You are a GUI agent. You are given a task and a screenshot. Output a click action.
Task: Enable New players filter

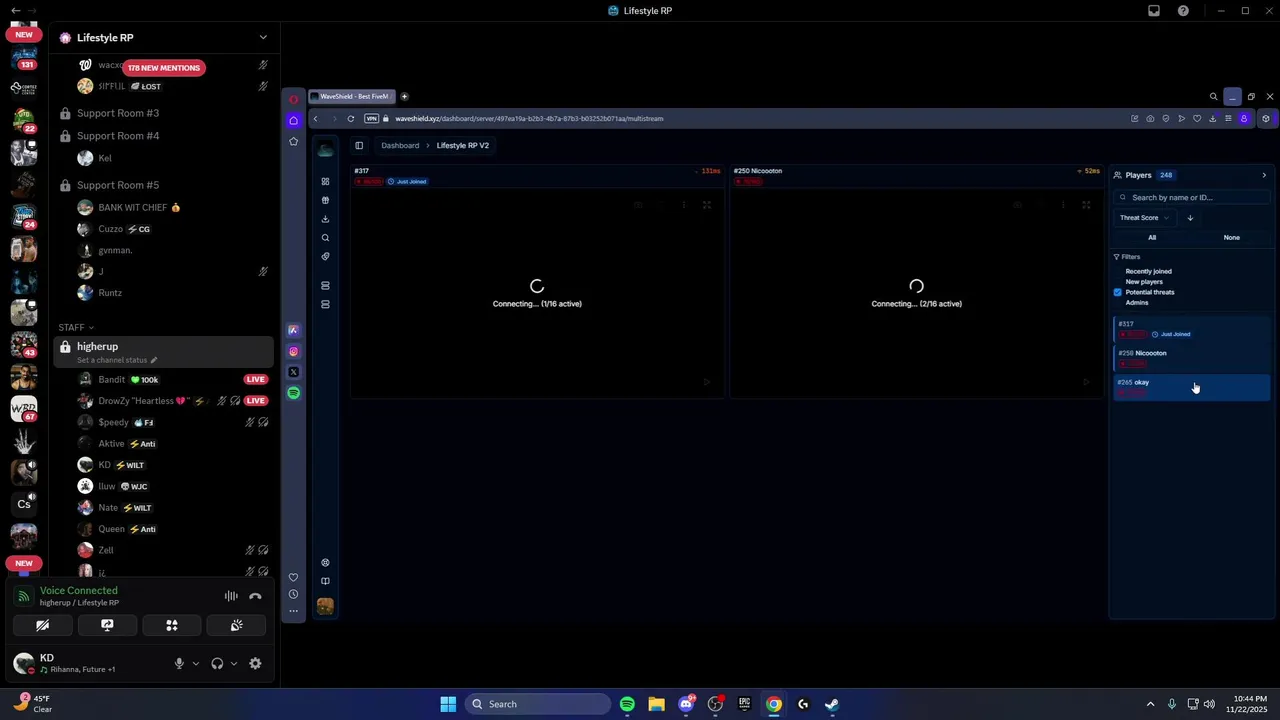(1144, 282)
